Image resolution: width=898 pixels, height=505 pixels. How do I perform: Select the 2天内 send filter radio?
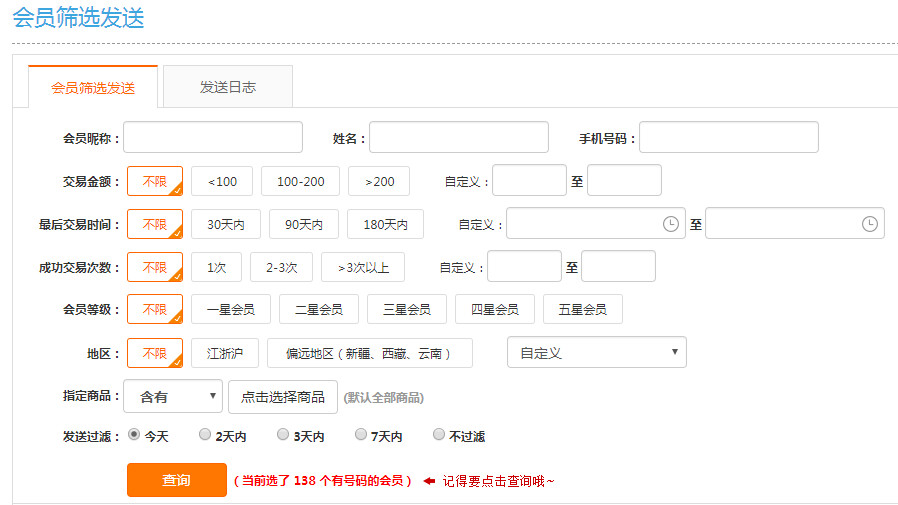(x=204, y=435)
